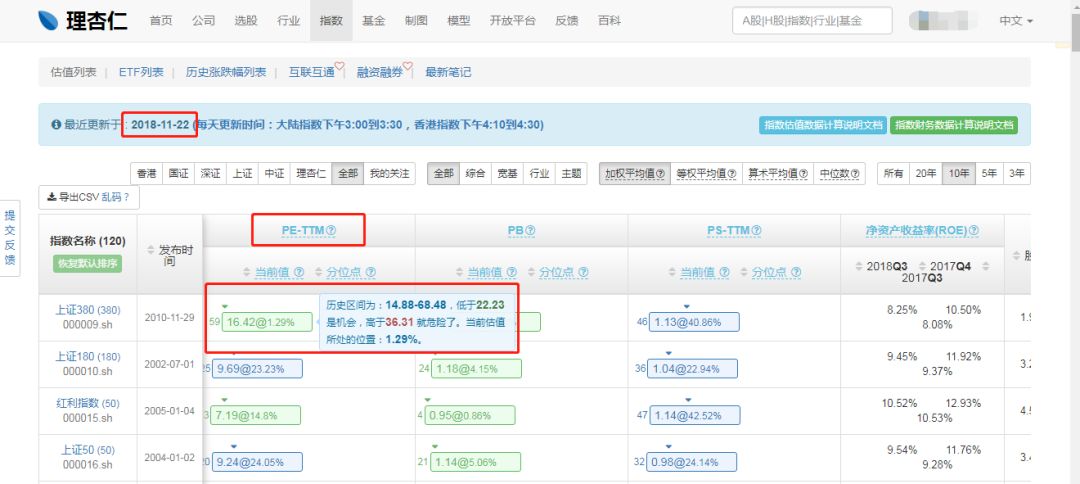Click PB value 0.95@0.86%
This screenshot has width=1080, height=484.
[470, 415]
